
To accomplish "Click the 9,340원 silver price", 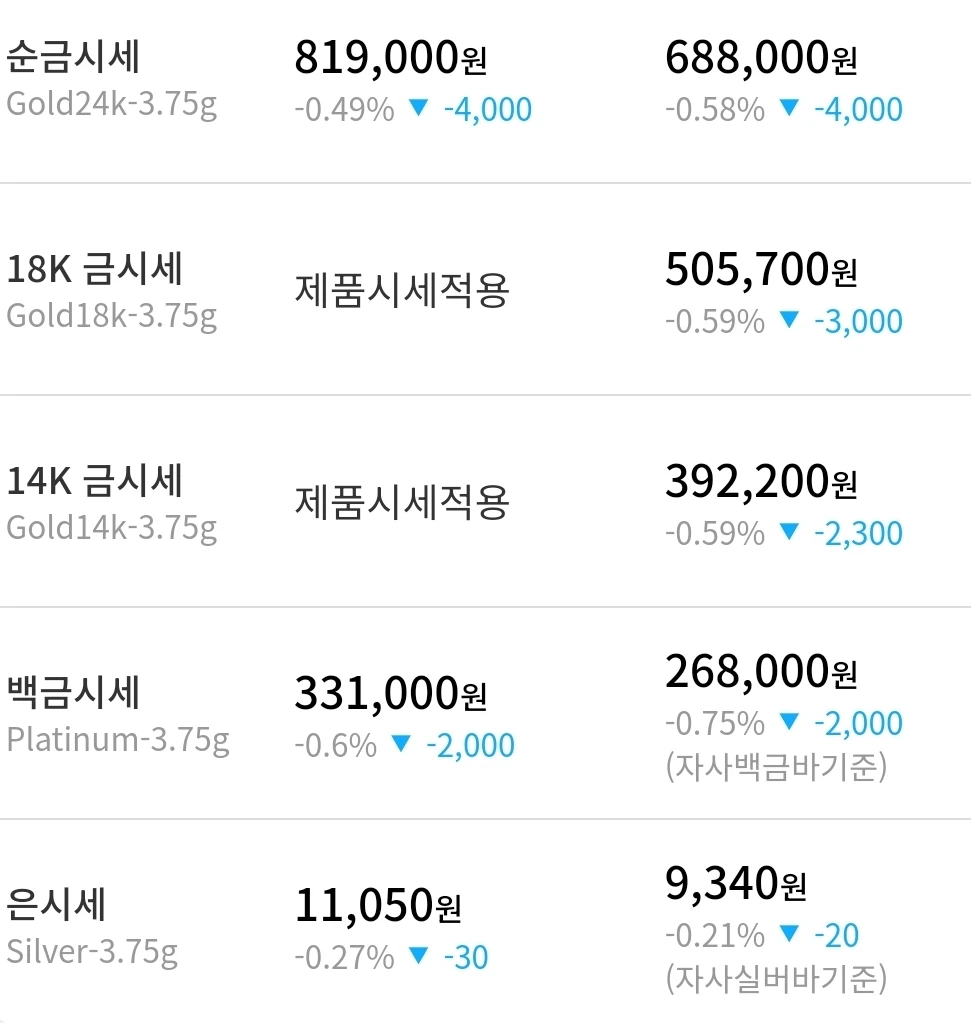I will 735,883.
